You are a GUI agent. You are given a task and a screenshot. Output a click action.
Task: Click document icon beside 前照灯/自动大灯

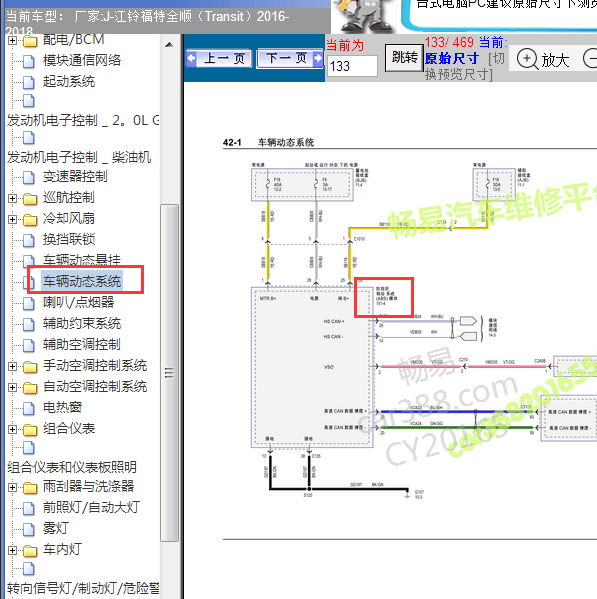tap(29, 508)
